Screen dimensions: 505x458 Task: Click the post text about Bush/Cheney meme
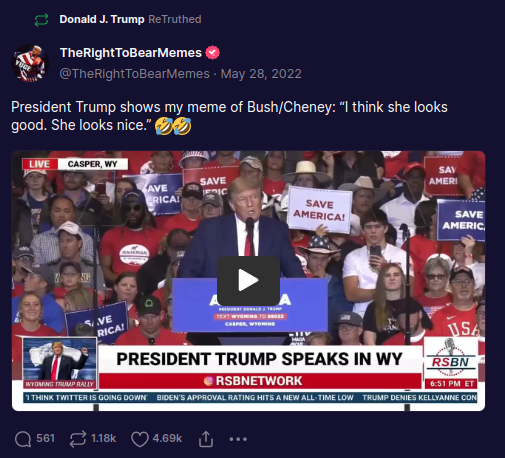229,116
